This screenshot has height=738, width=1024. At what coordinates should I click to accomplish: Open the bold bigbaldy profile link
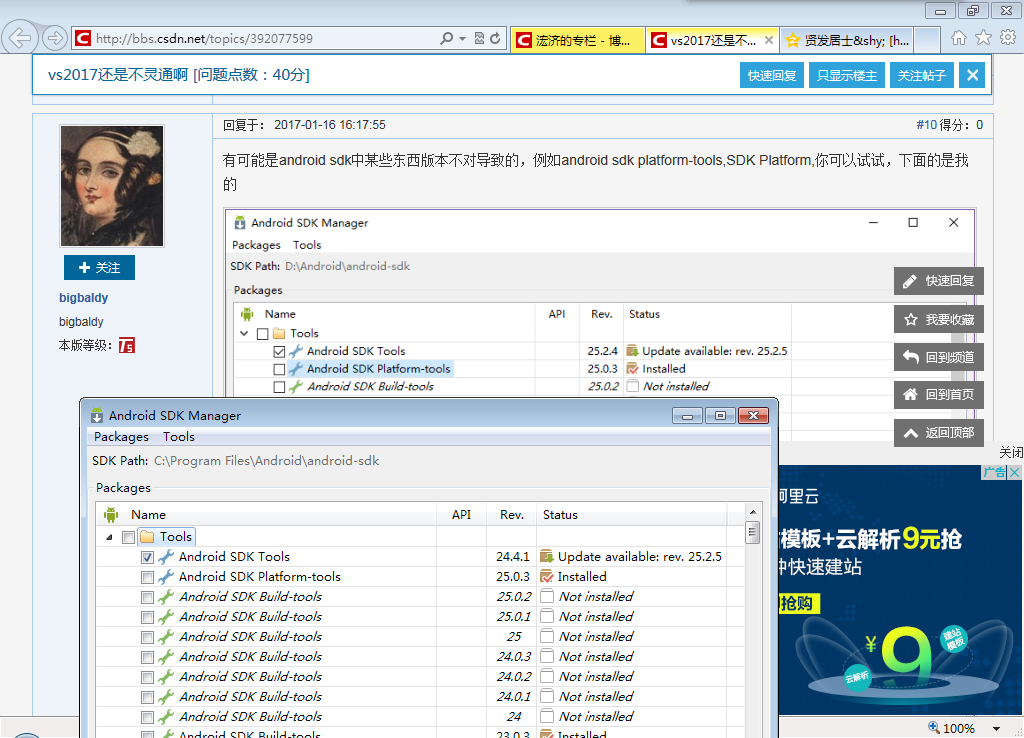click(84, 298)
